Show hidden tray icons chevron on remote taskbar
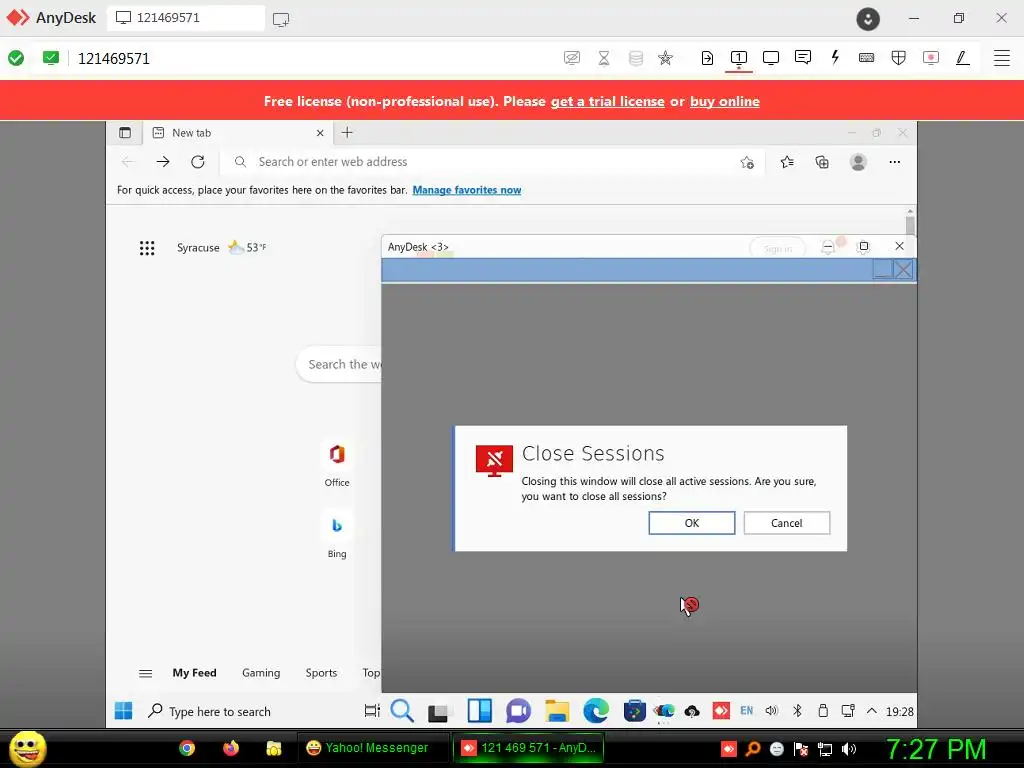The image size is (1024, 768). (871, 711)
